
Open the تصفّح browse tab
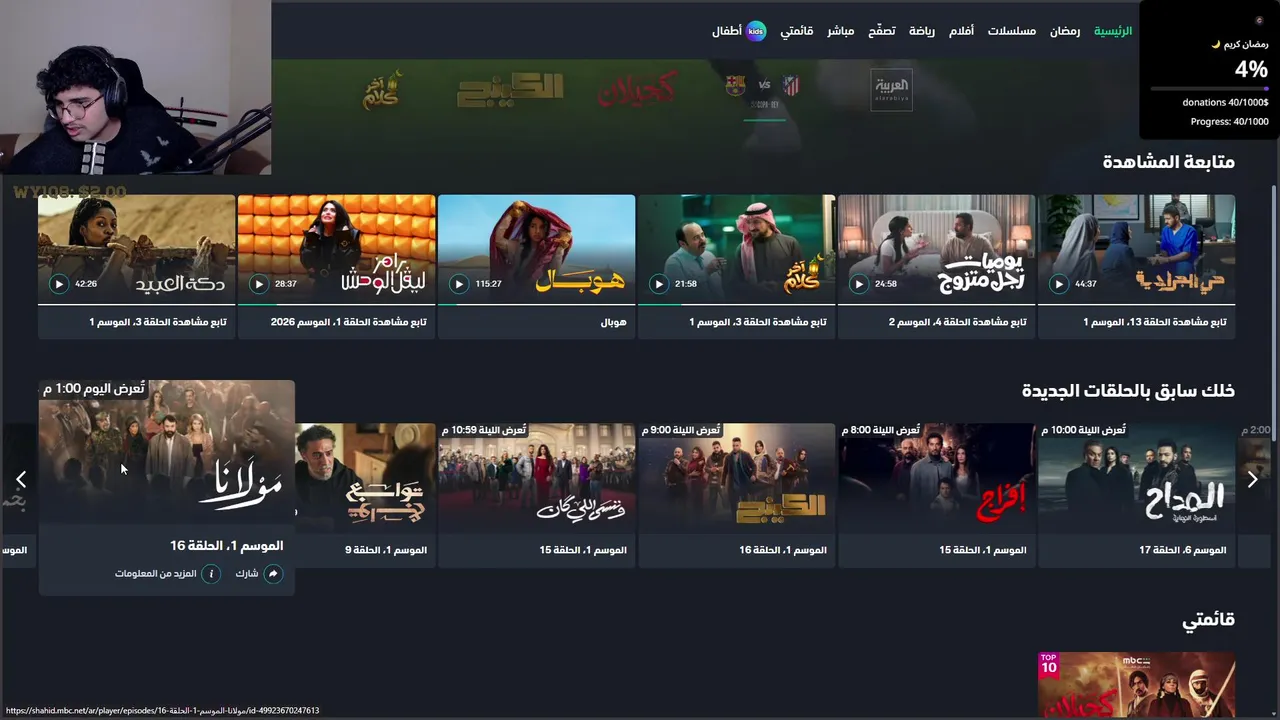881,31
